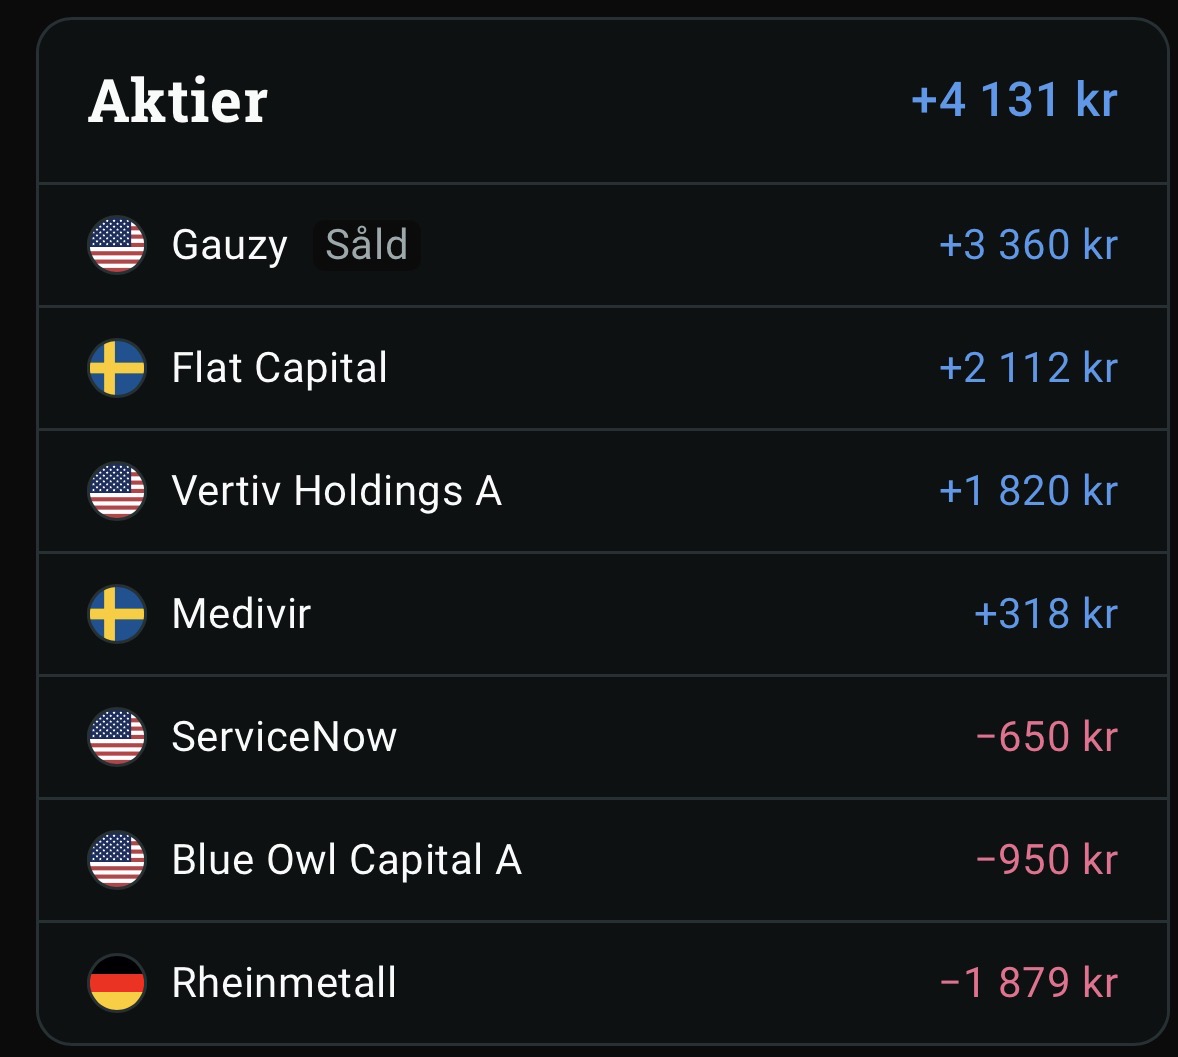Tap the −1 879 kr Rheinmetall loss
1178x1057 pixels.
(x=1028, y=983)
